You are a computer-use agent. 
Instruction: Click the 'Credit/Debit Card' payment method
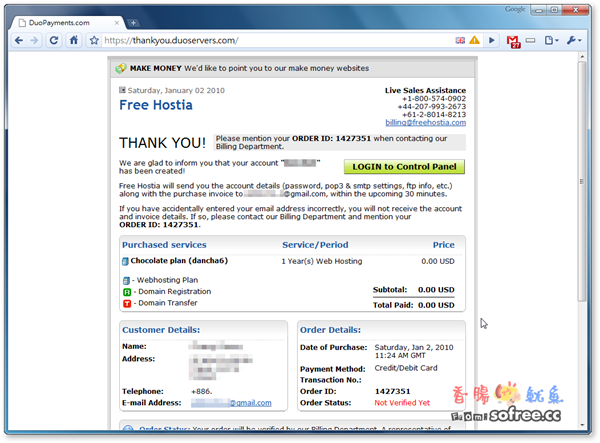(x=406, y=368)
